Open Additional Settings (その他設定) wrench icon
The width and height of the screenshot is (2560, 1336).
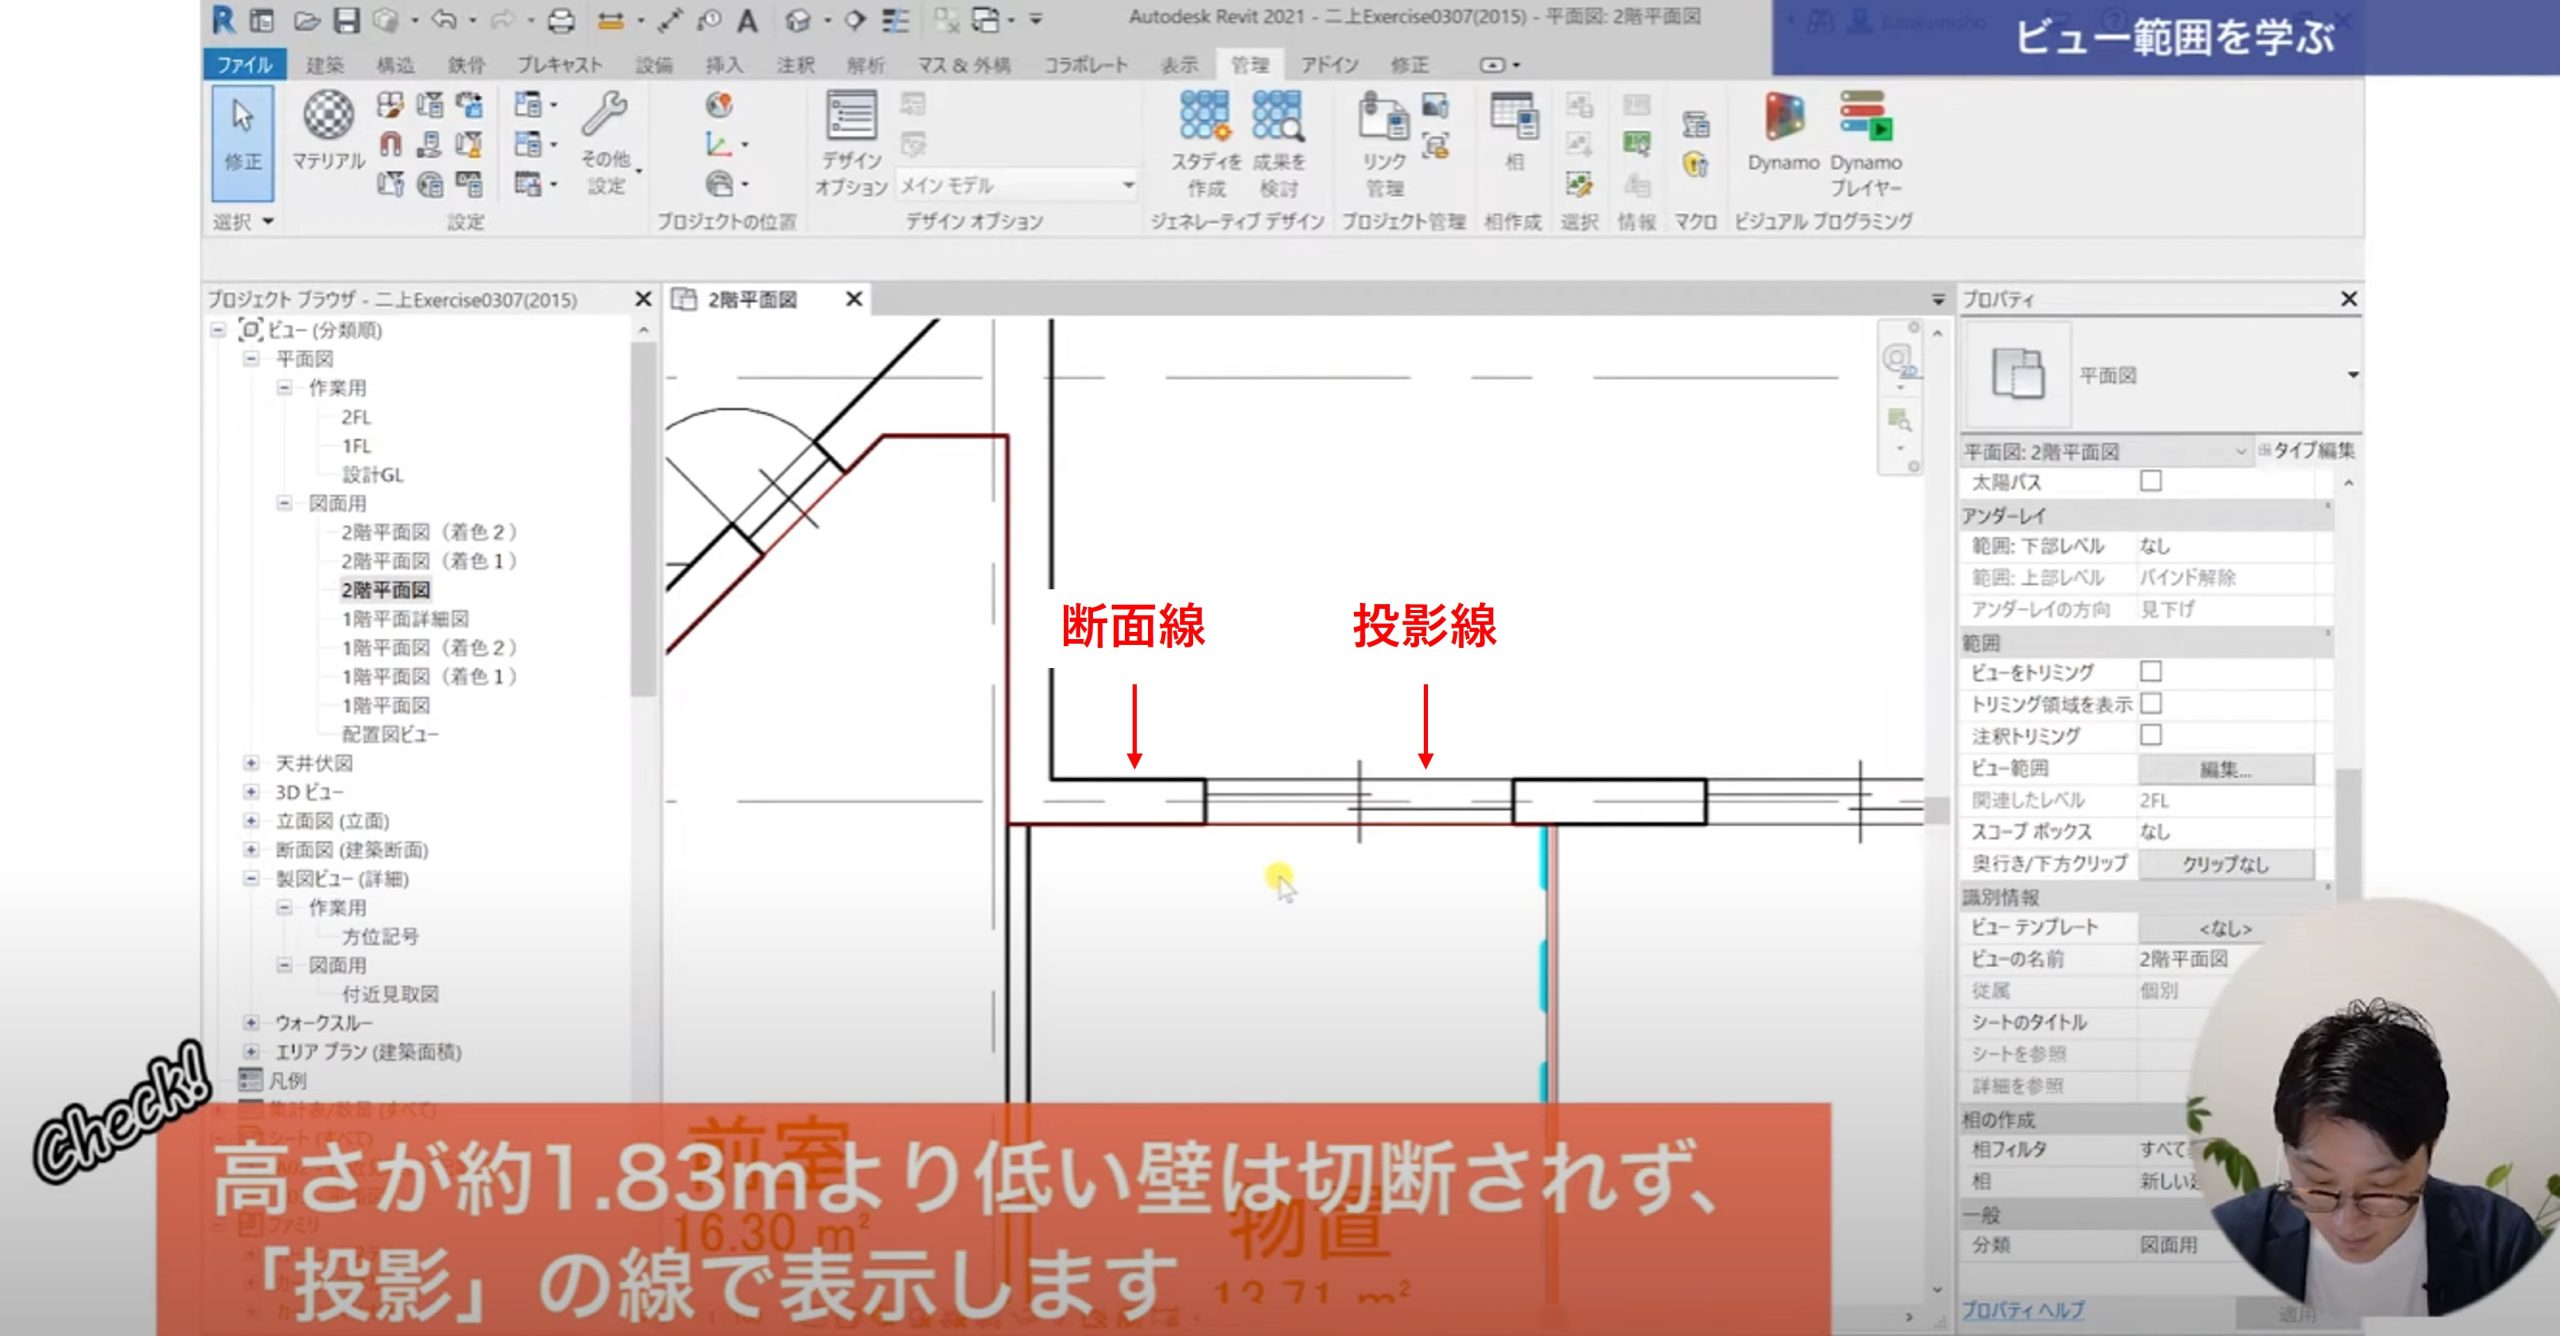click(x=605, y=115)
